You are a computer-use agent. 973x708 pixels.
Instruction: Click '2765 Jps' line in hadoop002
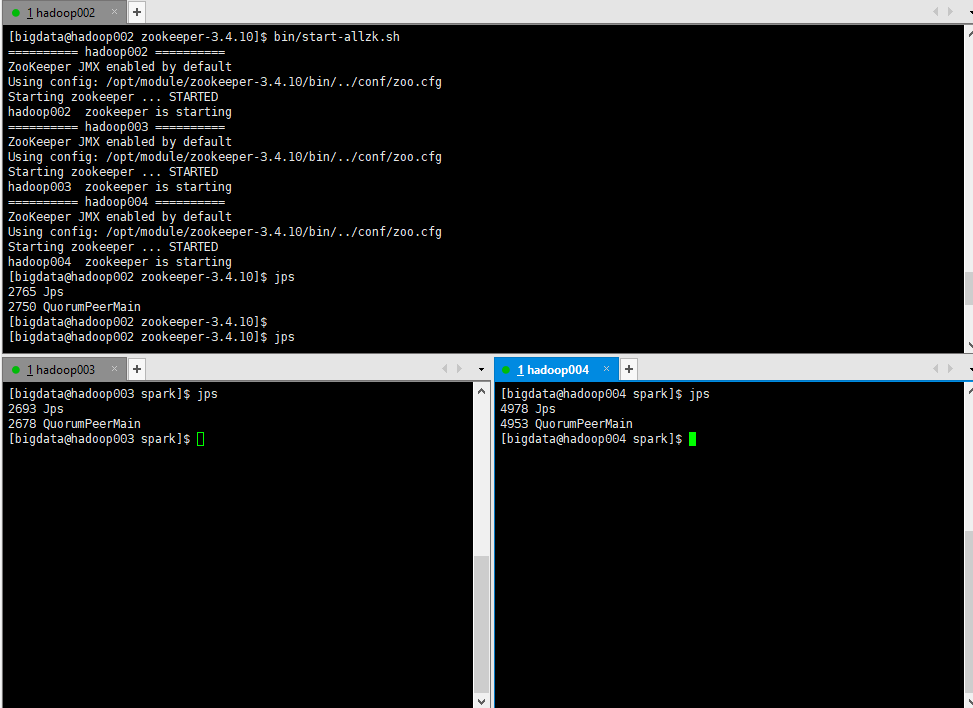click(x=35, y=292)
